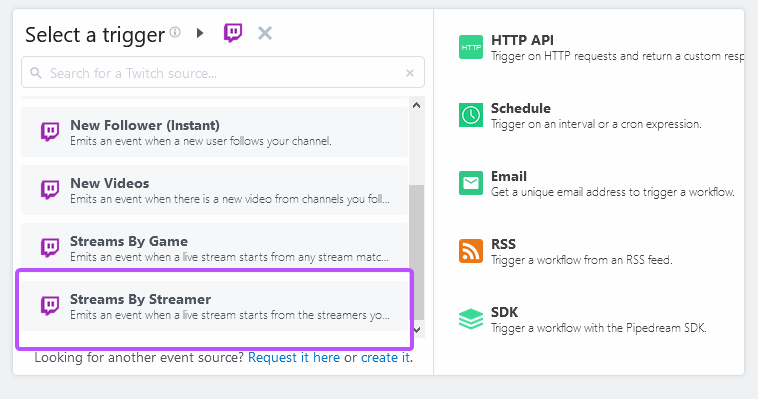Click the Twitch app icon in header
The width and height of the screenshot is (758, 399).
point(233,33)
